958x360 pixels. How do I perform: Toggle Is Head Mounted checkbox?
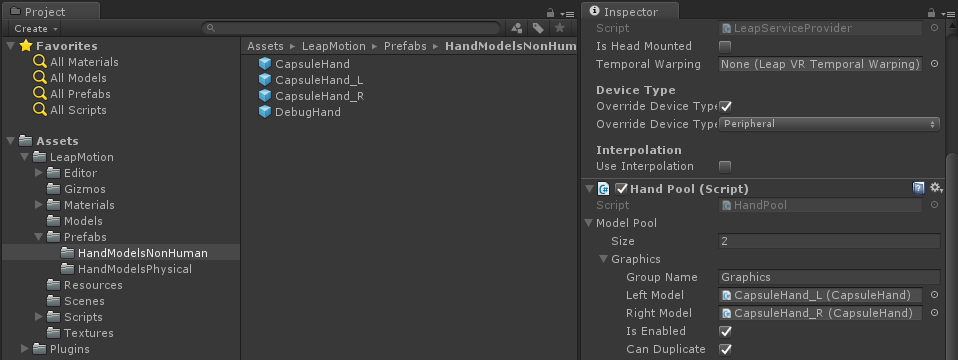click(x=725, y=46)
